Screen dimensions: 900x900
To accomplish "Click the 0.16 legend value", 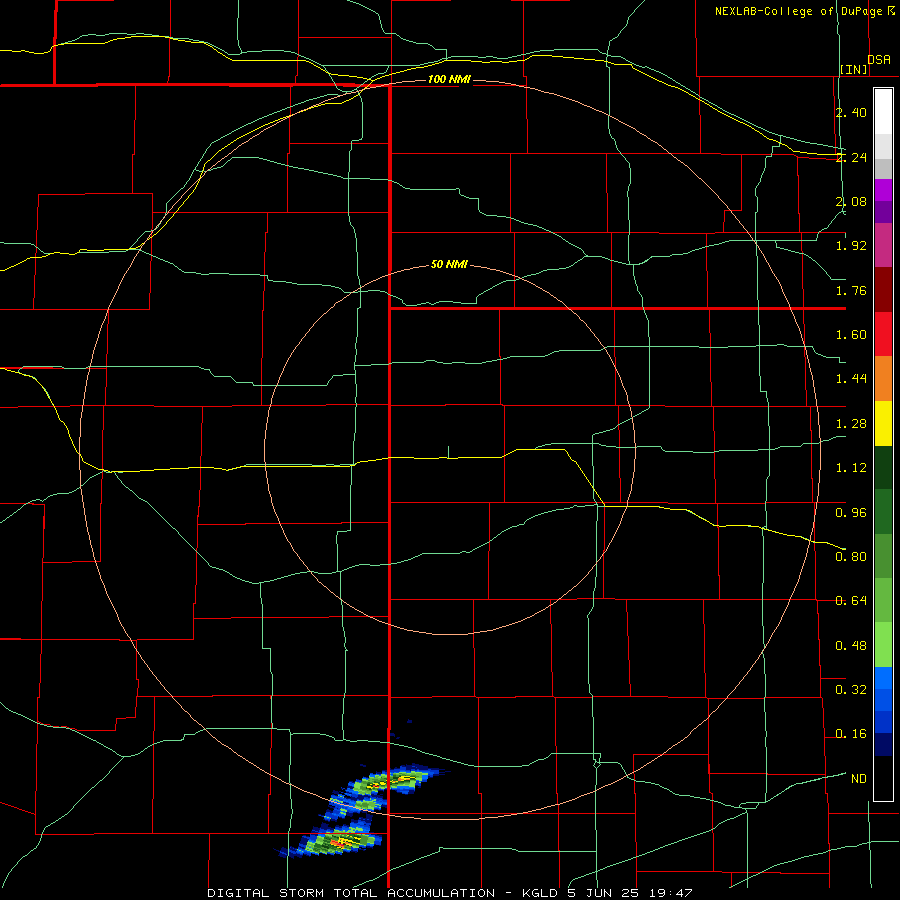I will pyautogui.click(x=851, y=734).
